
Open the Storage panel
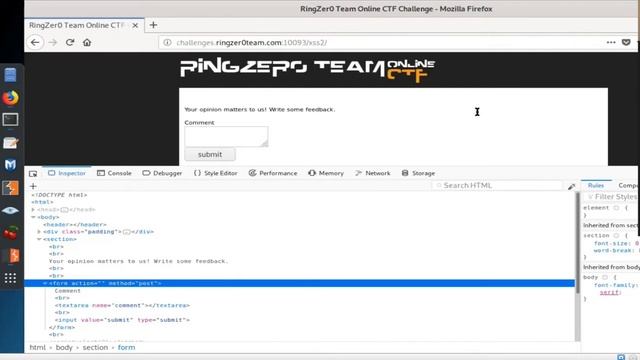(418, 173)
